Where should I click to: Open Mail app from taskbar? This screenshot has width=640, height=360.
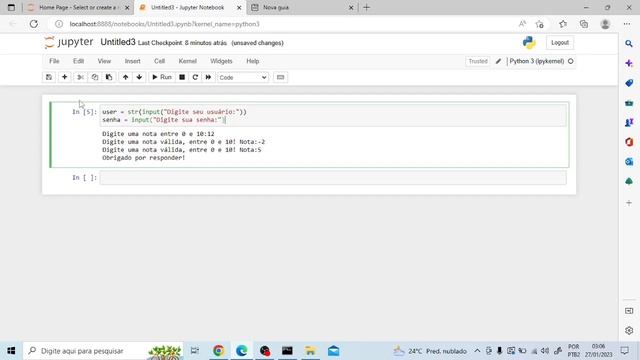tap(333, 351)
